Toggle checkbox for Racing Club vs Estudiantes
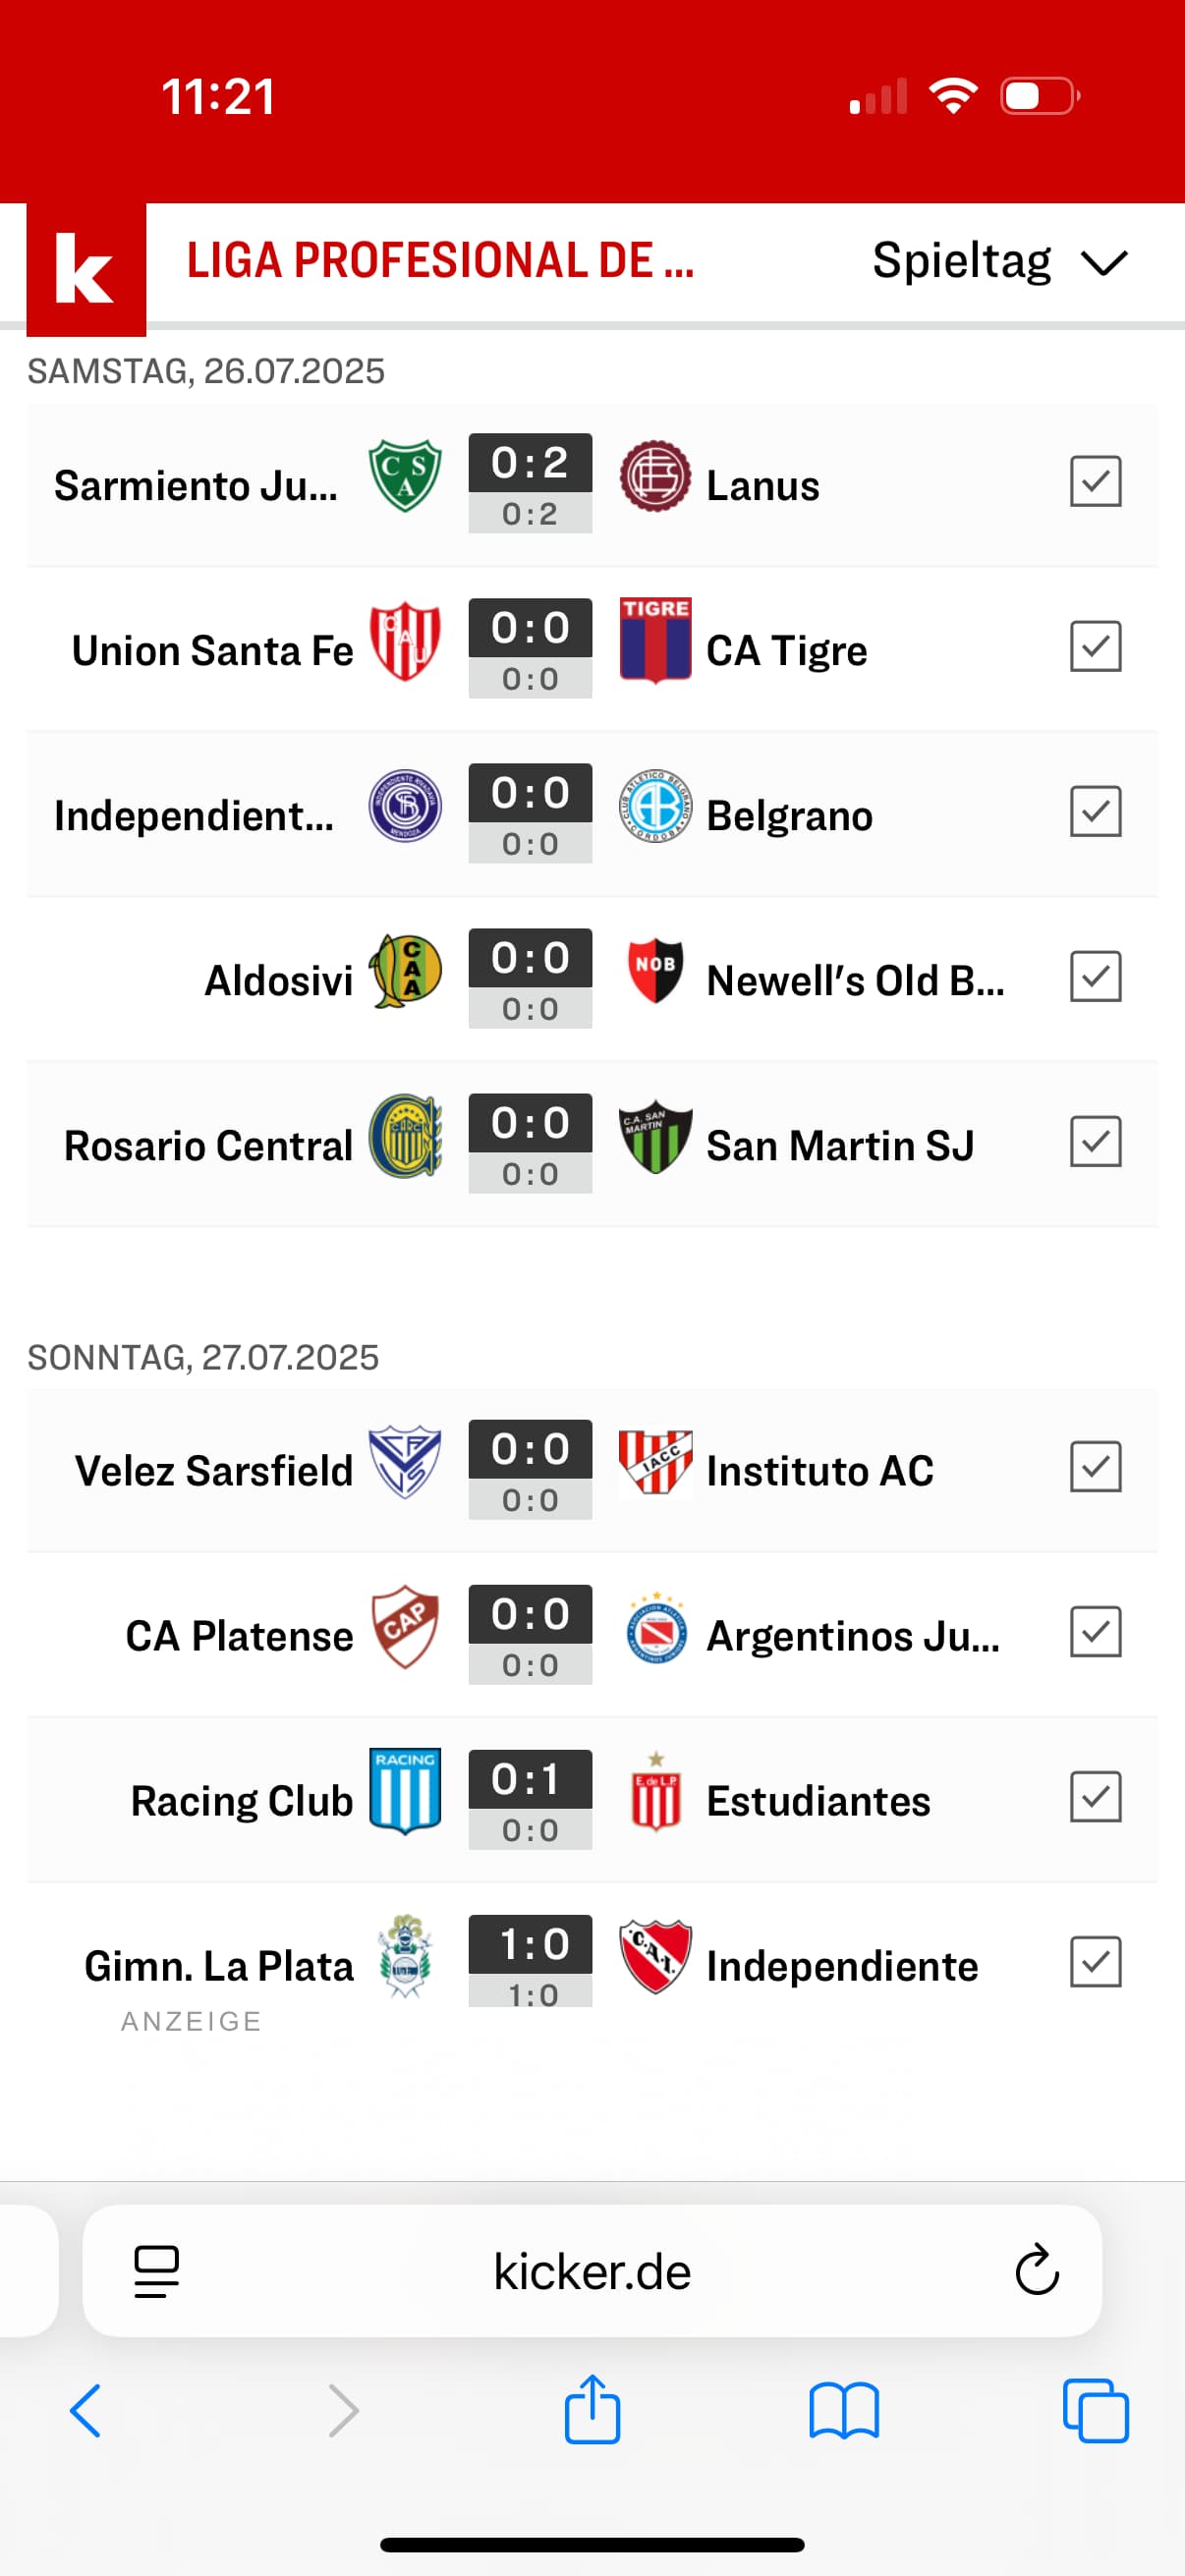This screenshot has height=2576, width=1185. (x=1095, y=1797)
